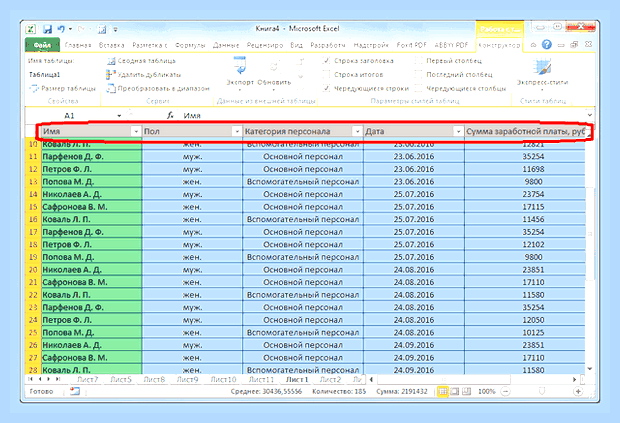The width and height of the screenshot is (620, 423).
Task: Click the horizontal scrollbar right arrow
Action: click(x=574, y=379)
